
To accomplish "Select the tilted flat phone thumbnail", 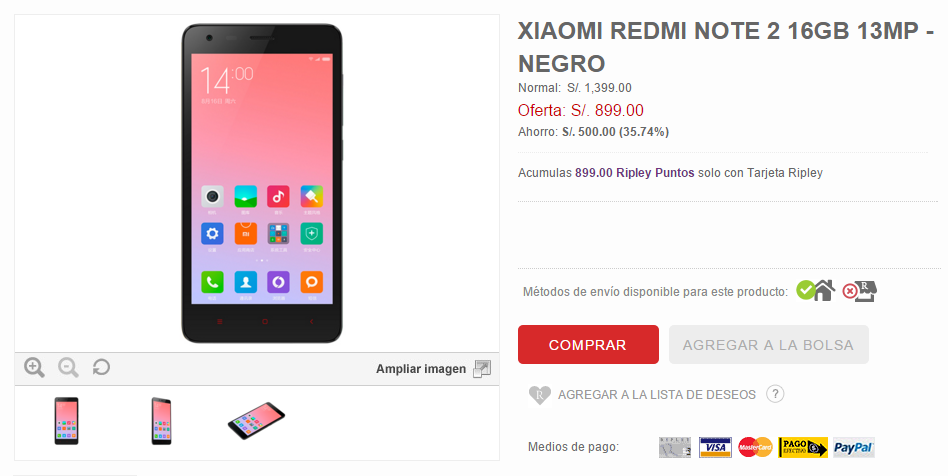I will [x=256, y=420].
